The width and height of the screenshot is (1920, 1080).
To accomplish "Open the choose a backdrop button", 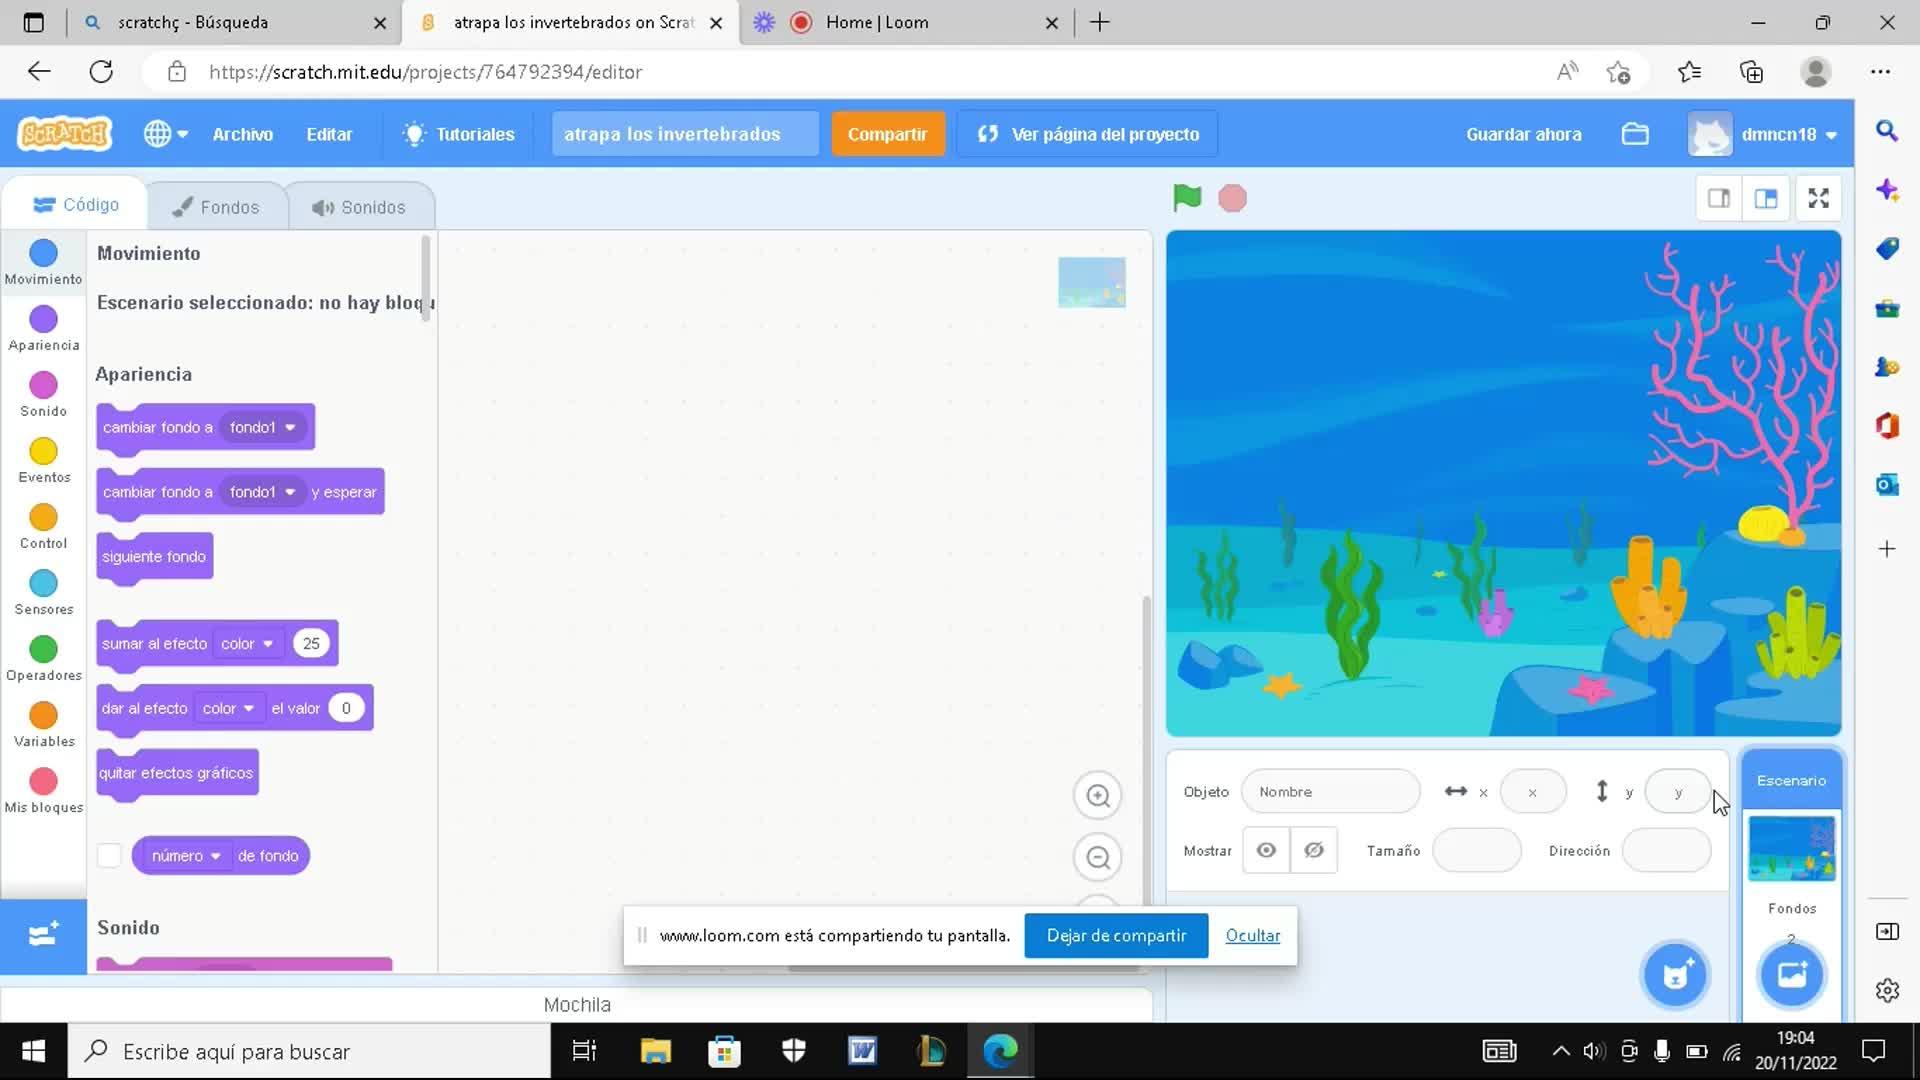I will point(1791,974).
